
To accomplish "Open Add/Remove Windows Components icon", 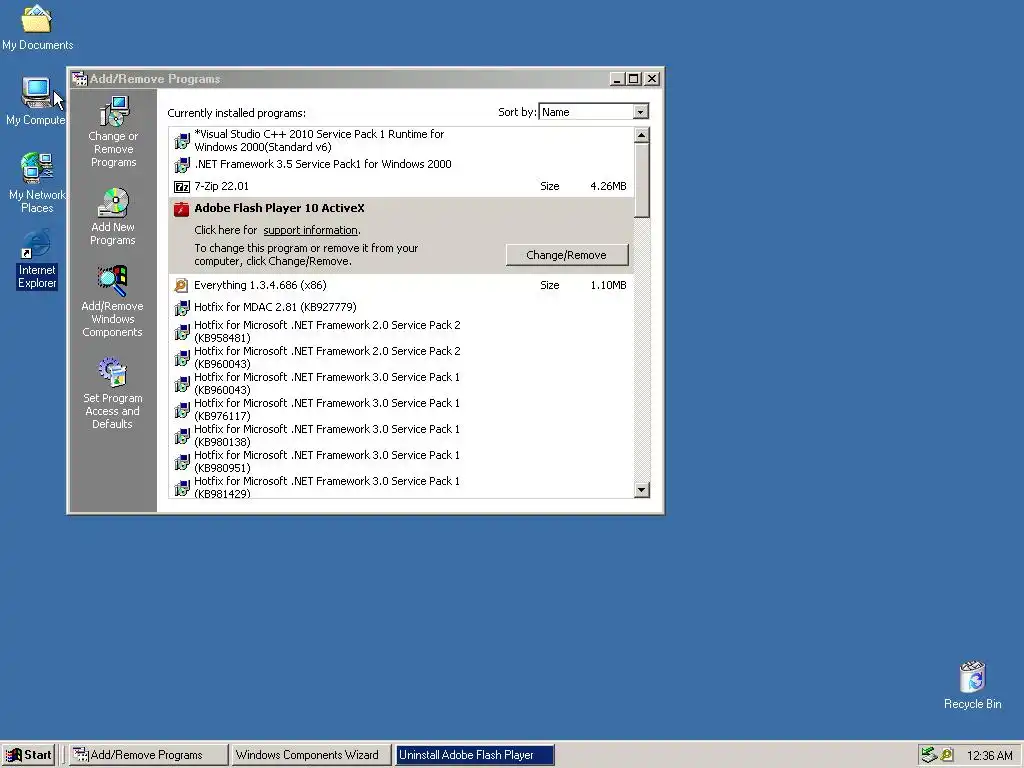I will pos(112,281).
